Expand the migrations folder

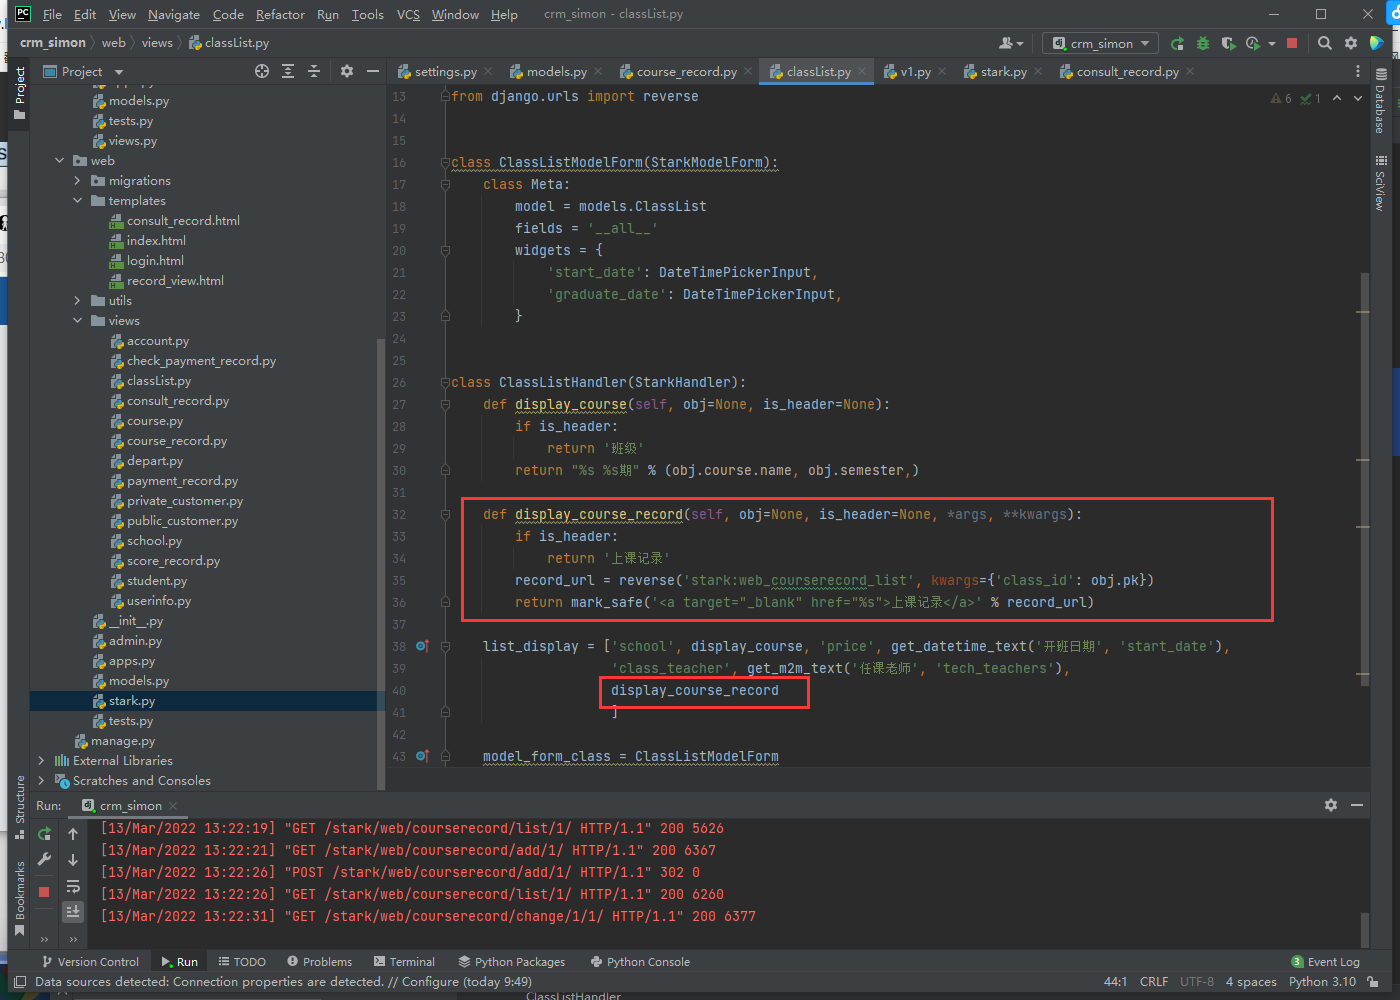coord(78,181)
